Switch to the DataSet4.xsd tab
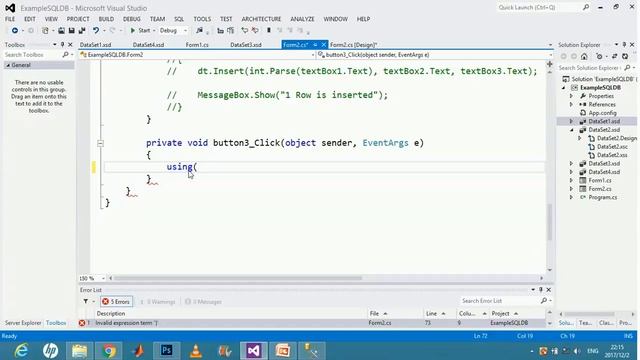The height and width of the screenshot is (360, 640). tap(148, 45)
